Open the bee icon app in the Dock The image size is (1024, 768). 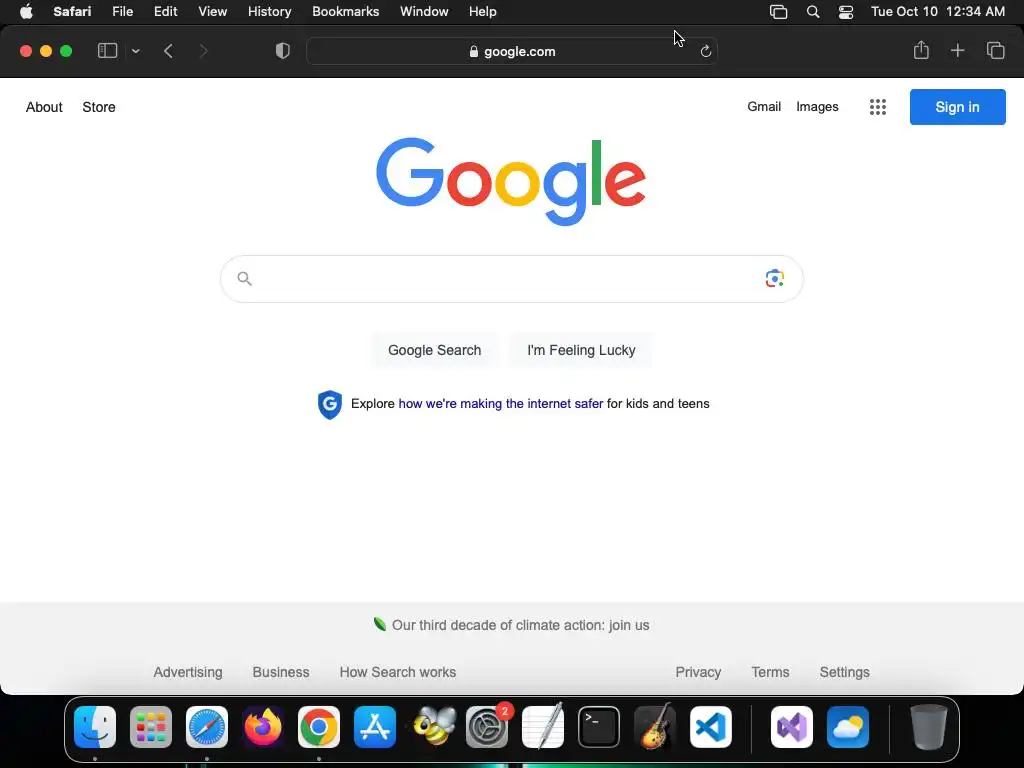point(432,727)
